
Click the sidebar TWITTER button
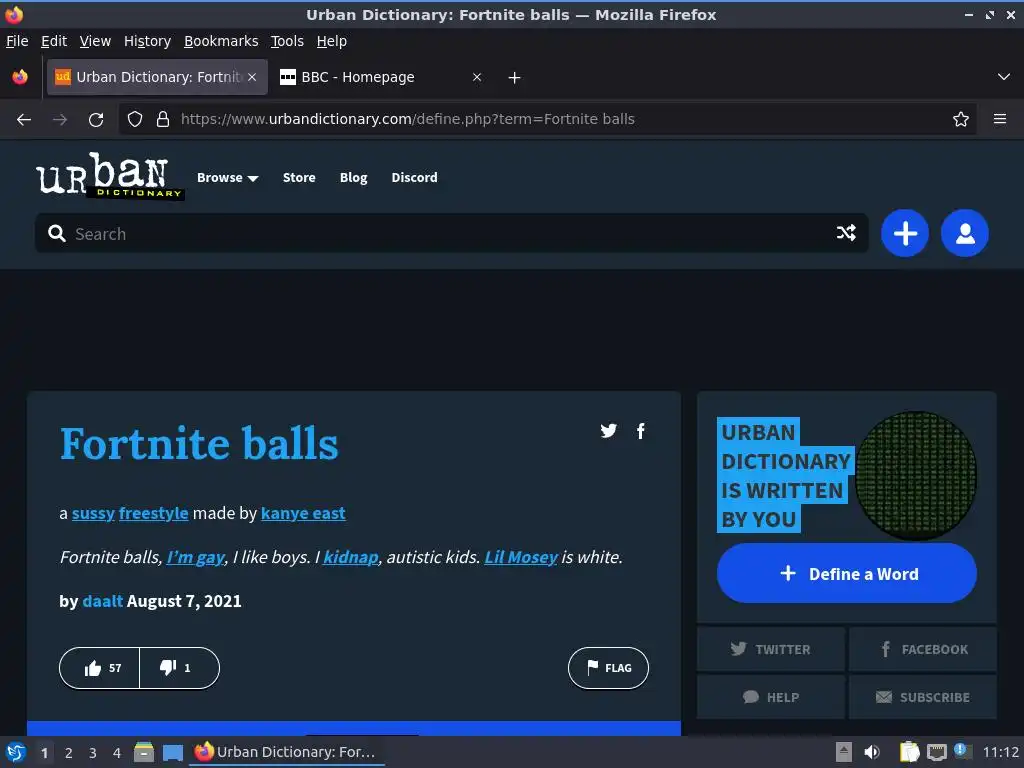[771, 649]
